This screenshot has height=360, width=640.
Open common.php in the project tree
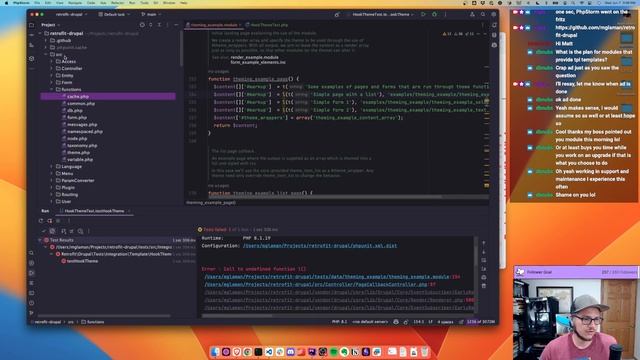point(81,104)
